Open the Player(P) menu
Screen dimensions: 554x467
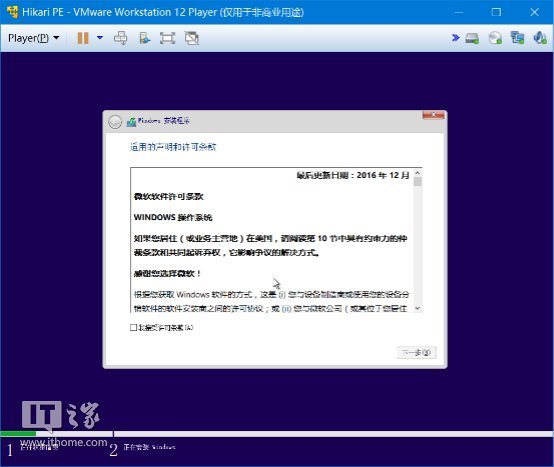34,38
